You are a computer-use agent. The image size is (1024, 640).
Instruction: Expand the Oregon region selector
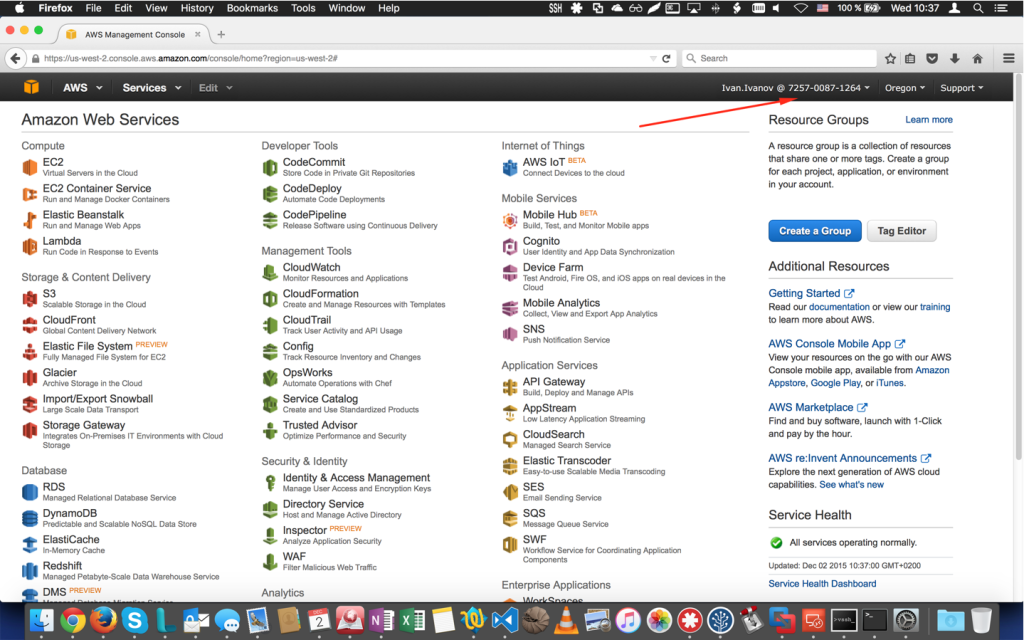904,88
